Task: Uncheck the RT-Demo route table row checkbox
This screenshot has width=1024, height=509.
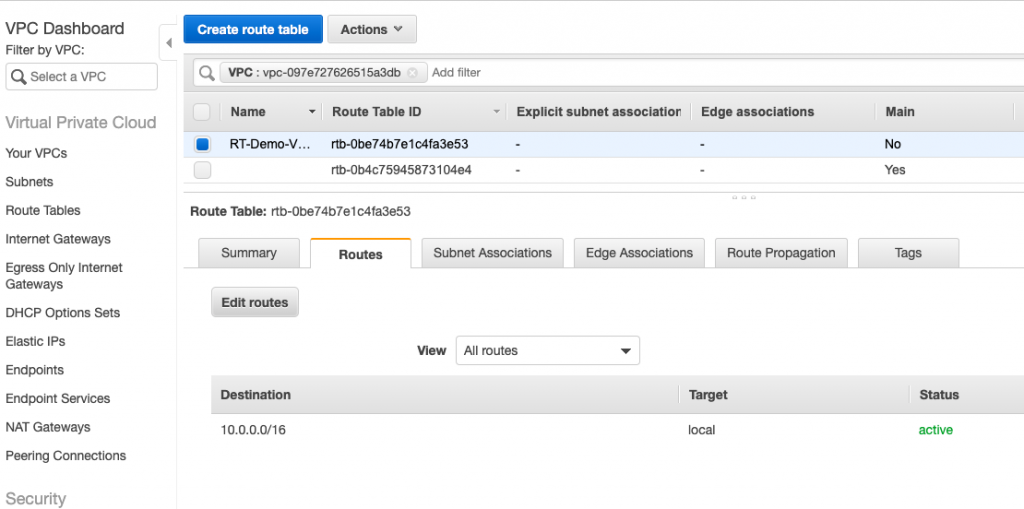Action: [202, 144]
